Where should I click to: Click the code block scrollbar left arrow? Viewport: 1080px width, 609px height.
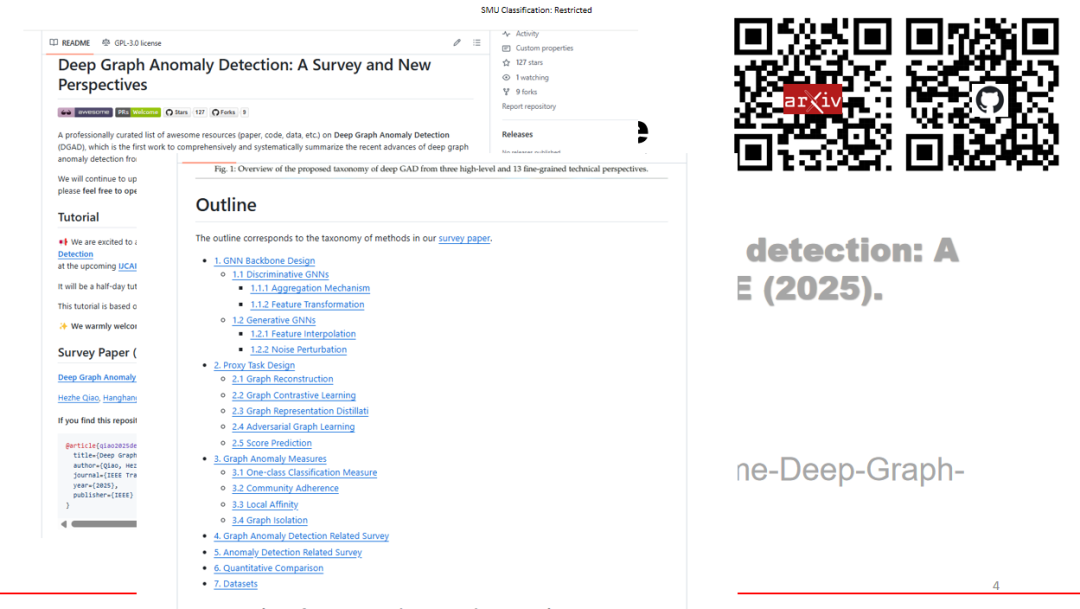click(63, 524)
